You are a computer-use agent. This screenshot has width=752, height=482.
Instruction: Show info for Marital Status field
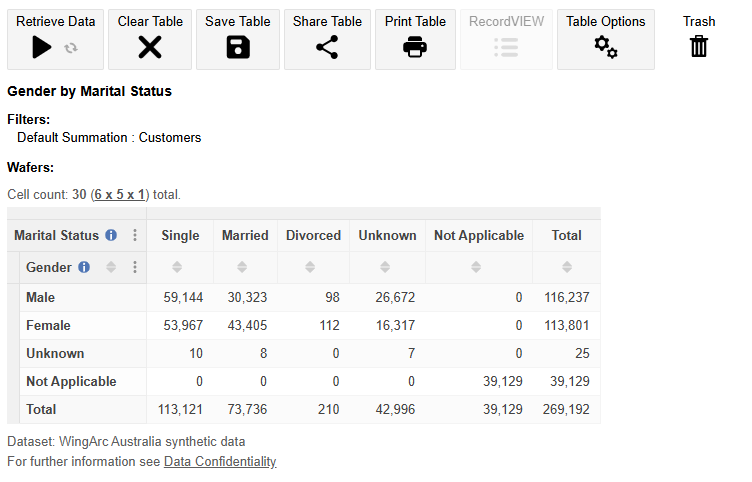click(x=111, y=235)
